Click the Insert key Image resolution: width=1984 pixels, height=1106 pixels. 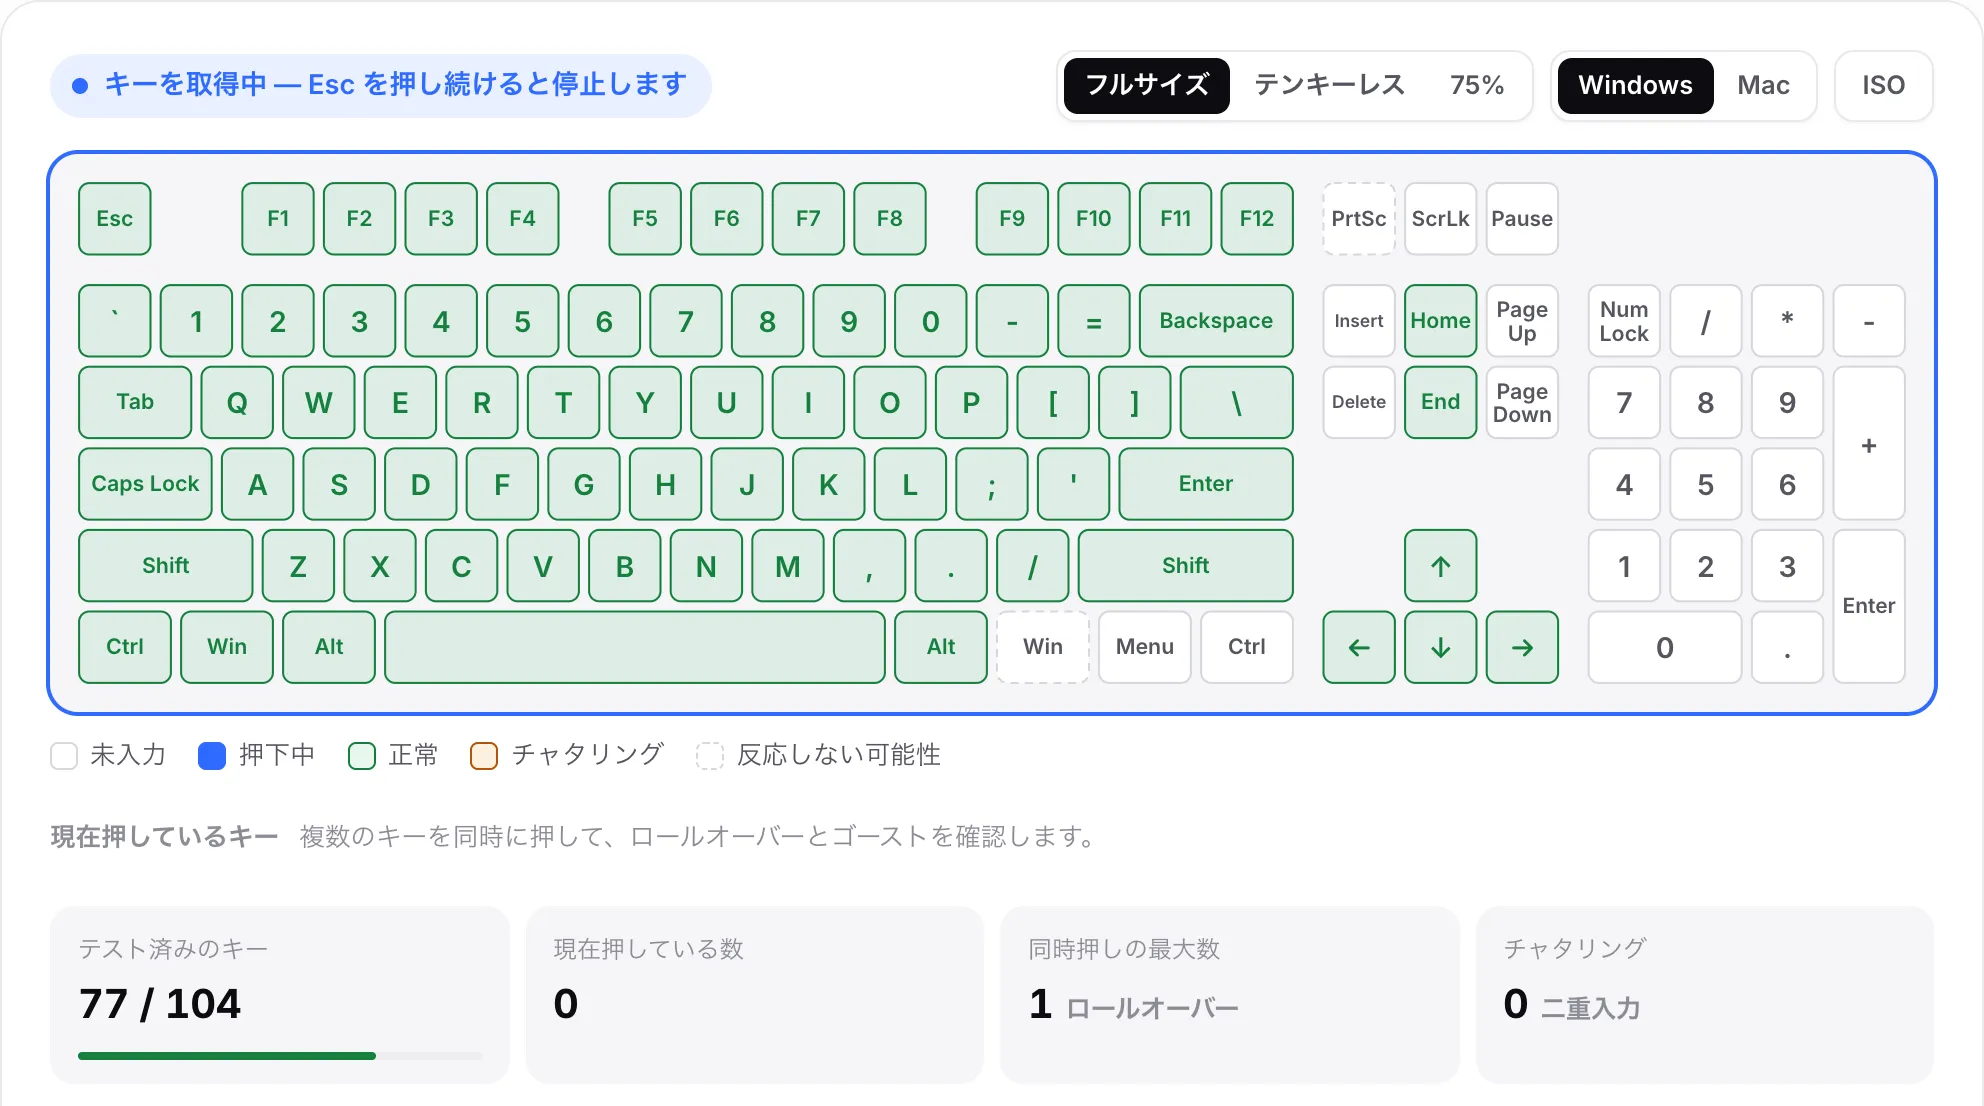pyautogui.click(x=1359, y=321)
